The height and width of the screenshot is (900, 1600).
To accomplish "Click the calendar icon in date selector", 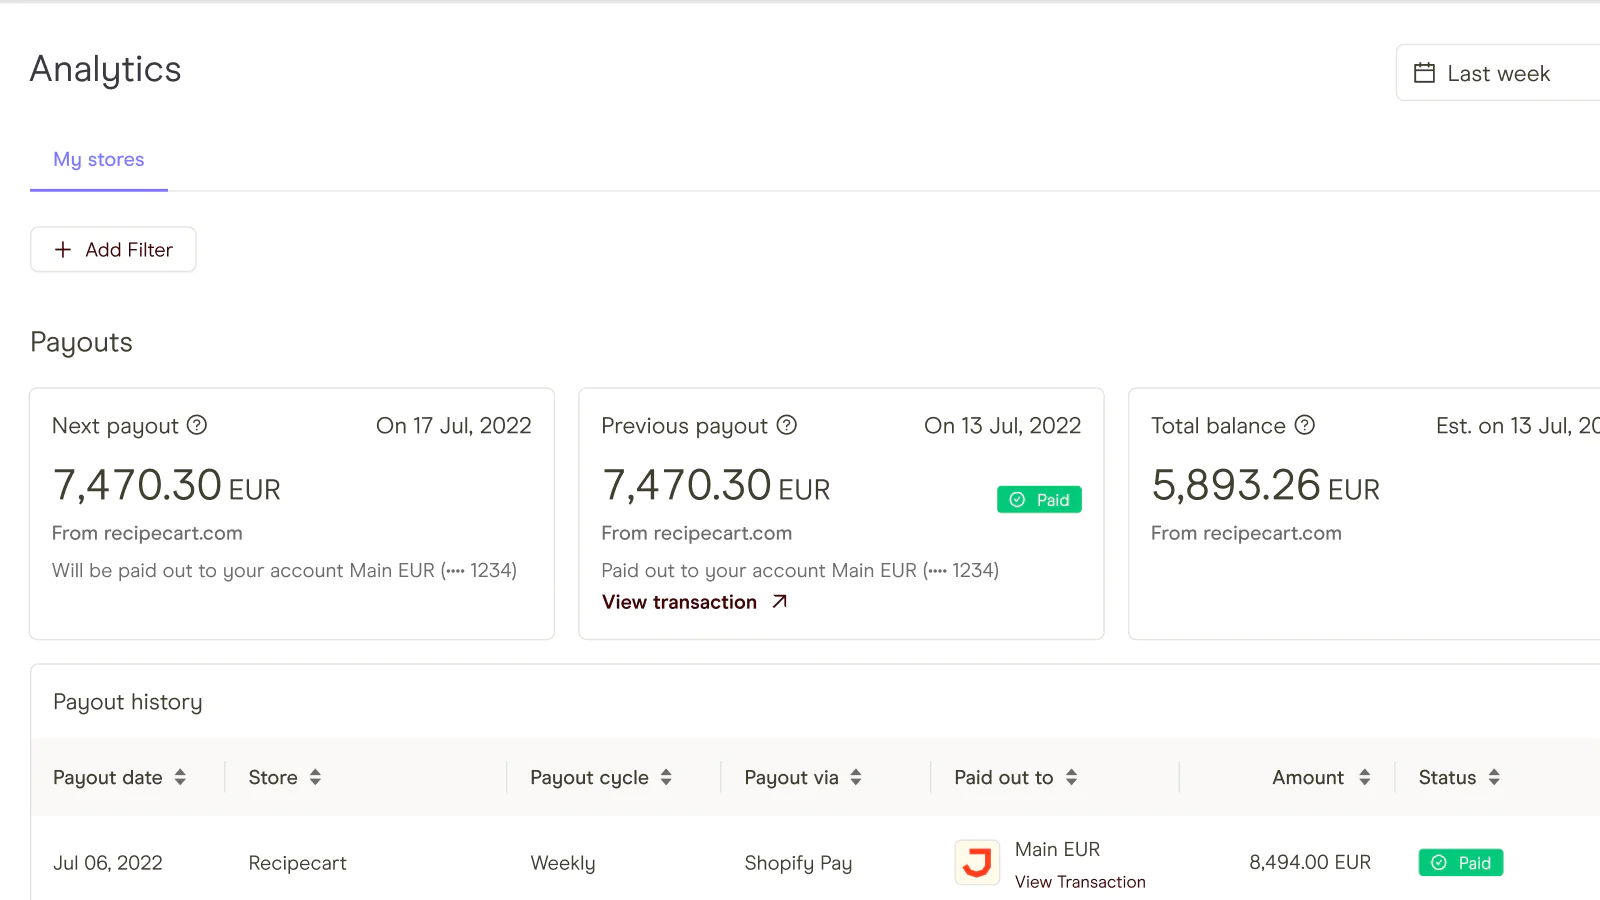I will pos(1424,73).
